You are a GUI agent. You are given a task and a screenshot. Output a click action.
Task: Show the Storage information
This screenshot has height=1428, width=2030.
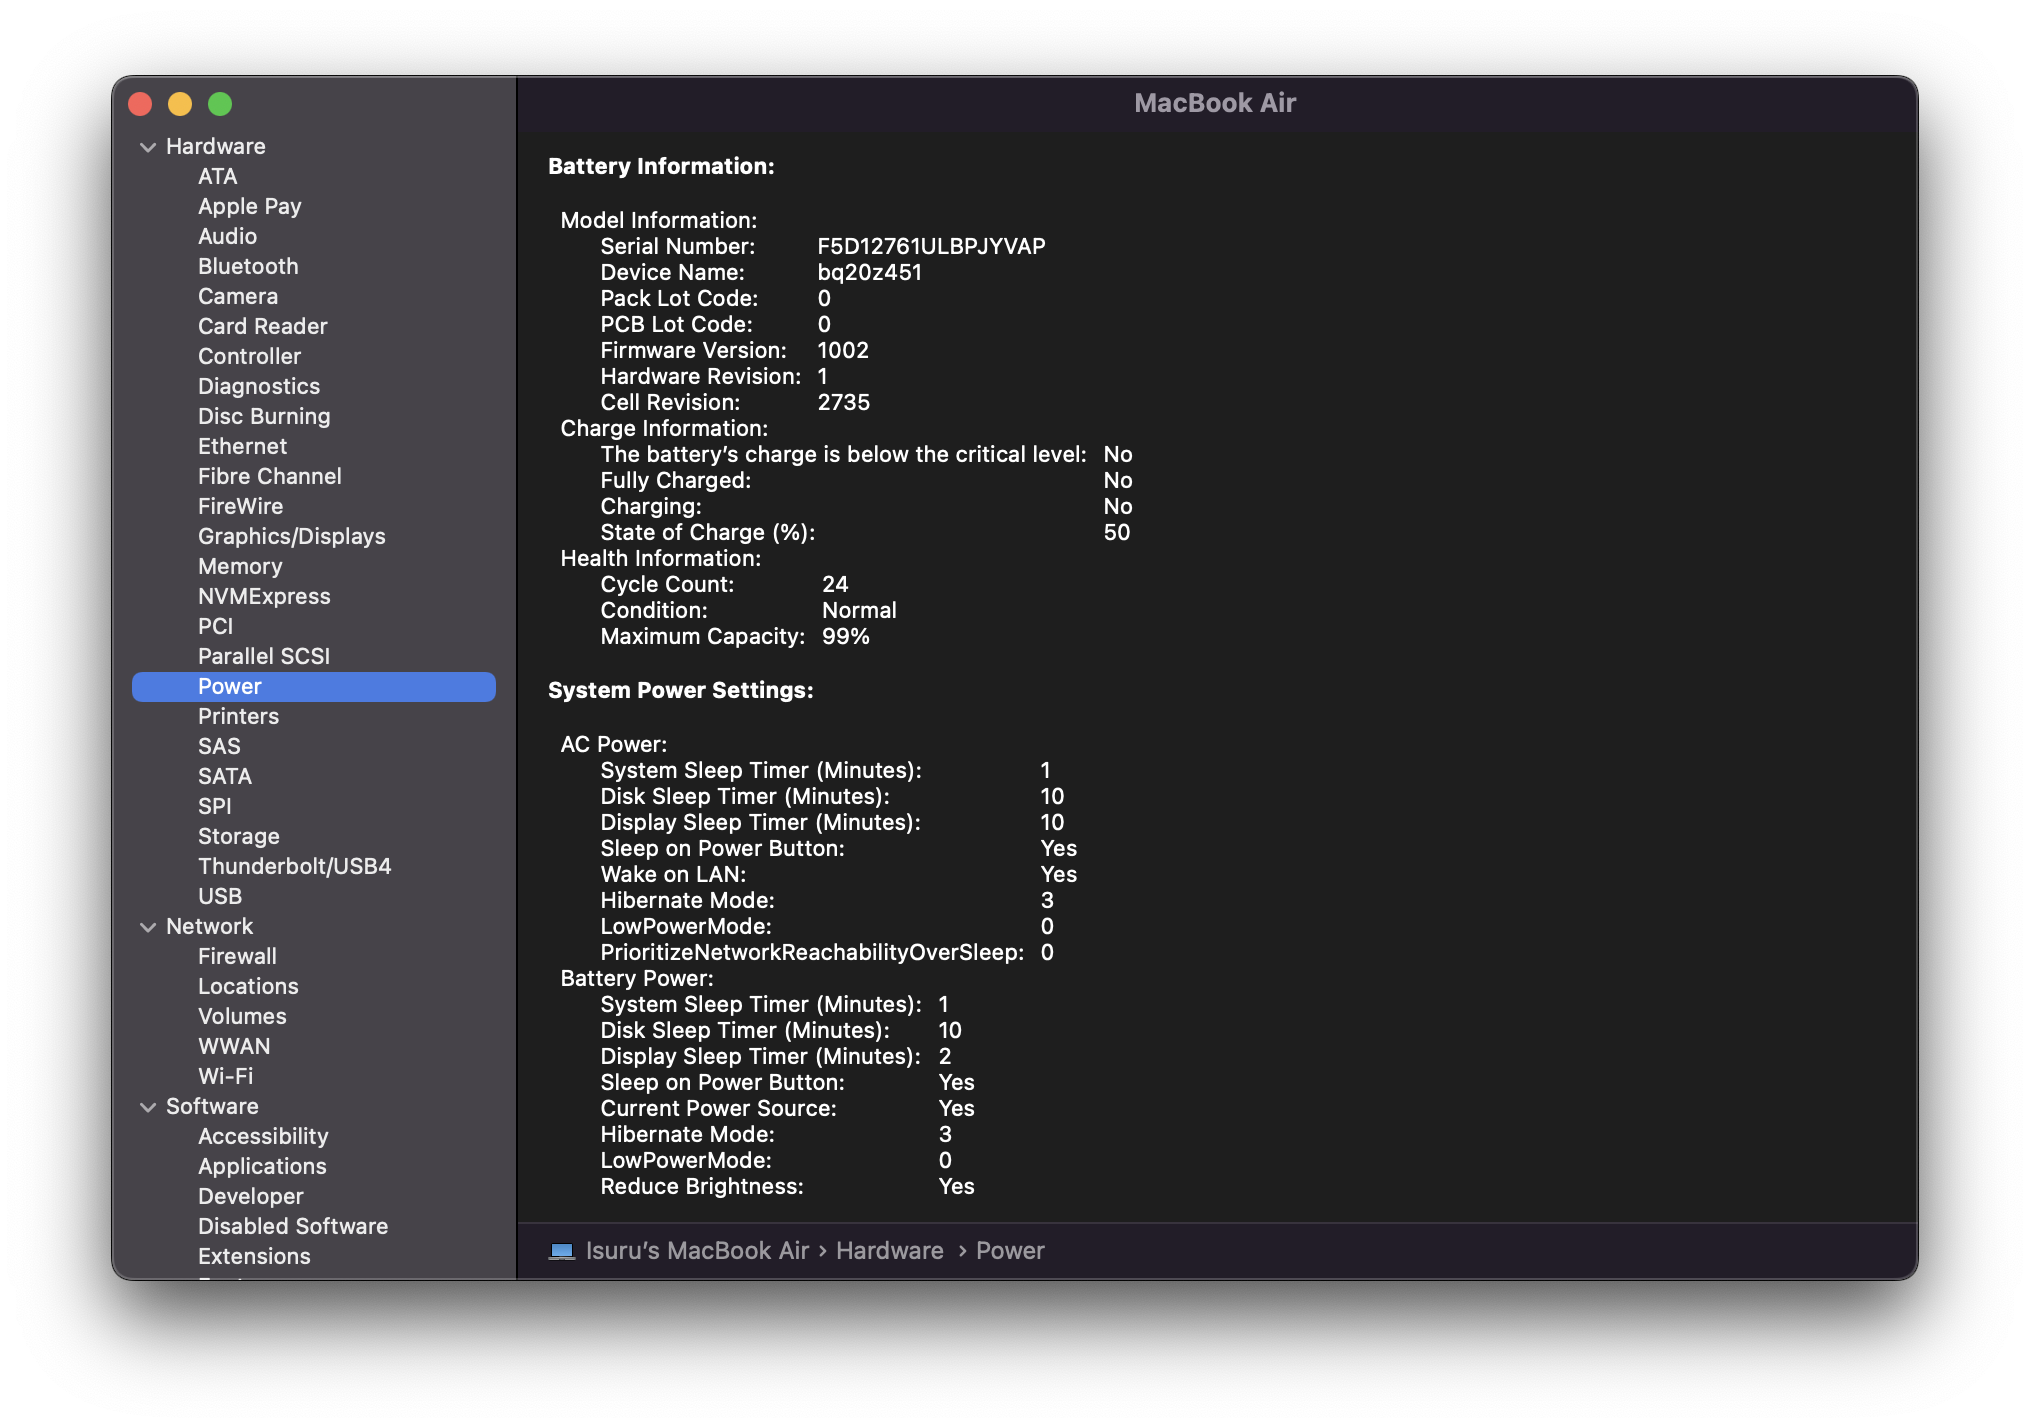click(x=238, y=836)
